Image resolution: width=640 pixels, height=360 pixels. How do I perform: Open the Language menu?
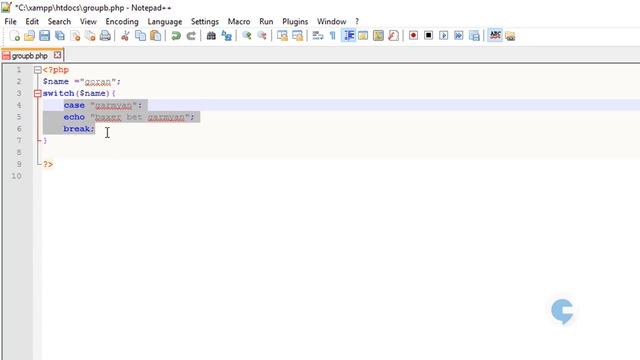click(x=165, y=22)
